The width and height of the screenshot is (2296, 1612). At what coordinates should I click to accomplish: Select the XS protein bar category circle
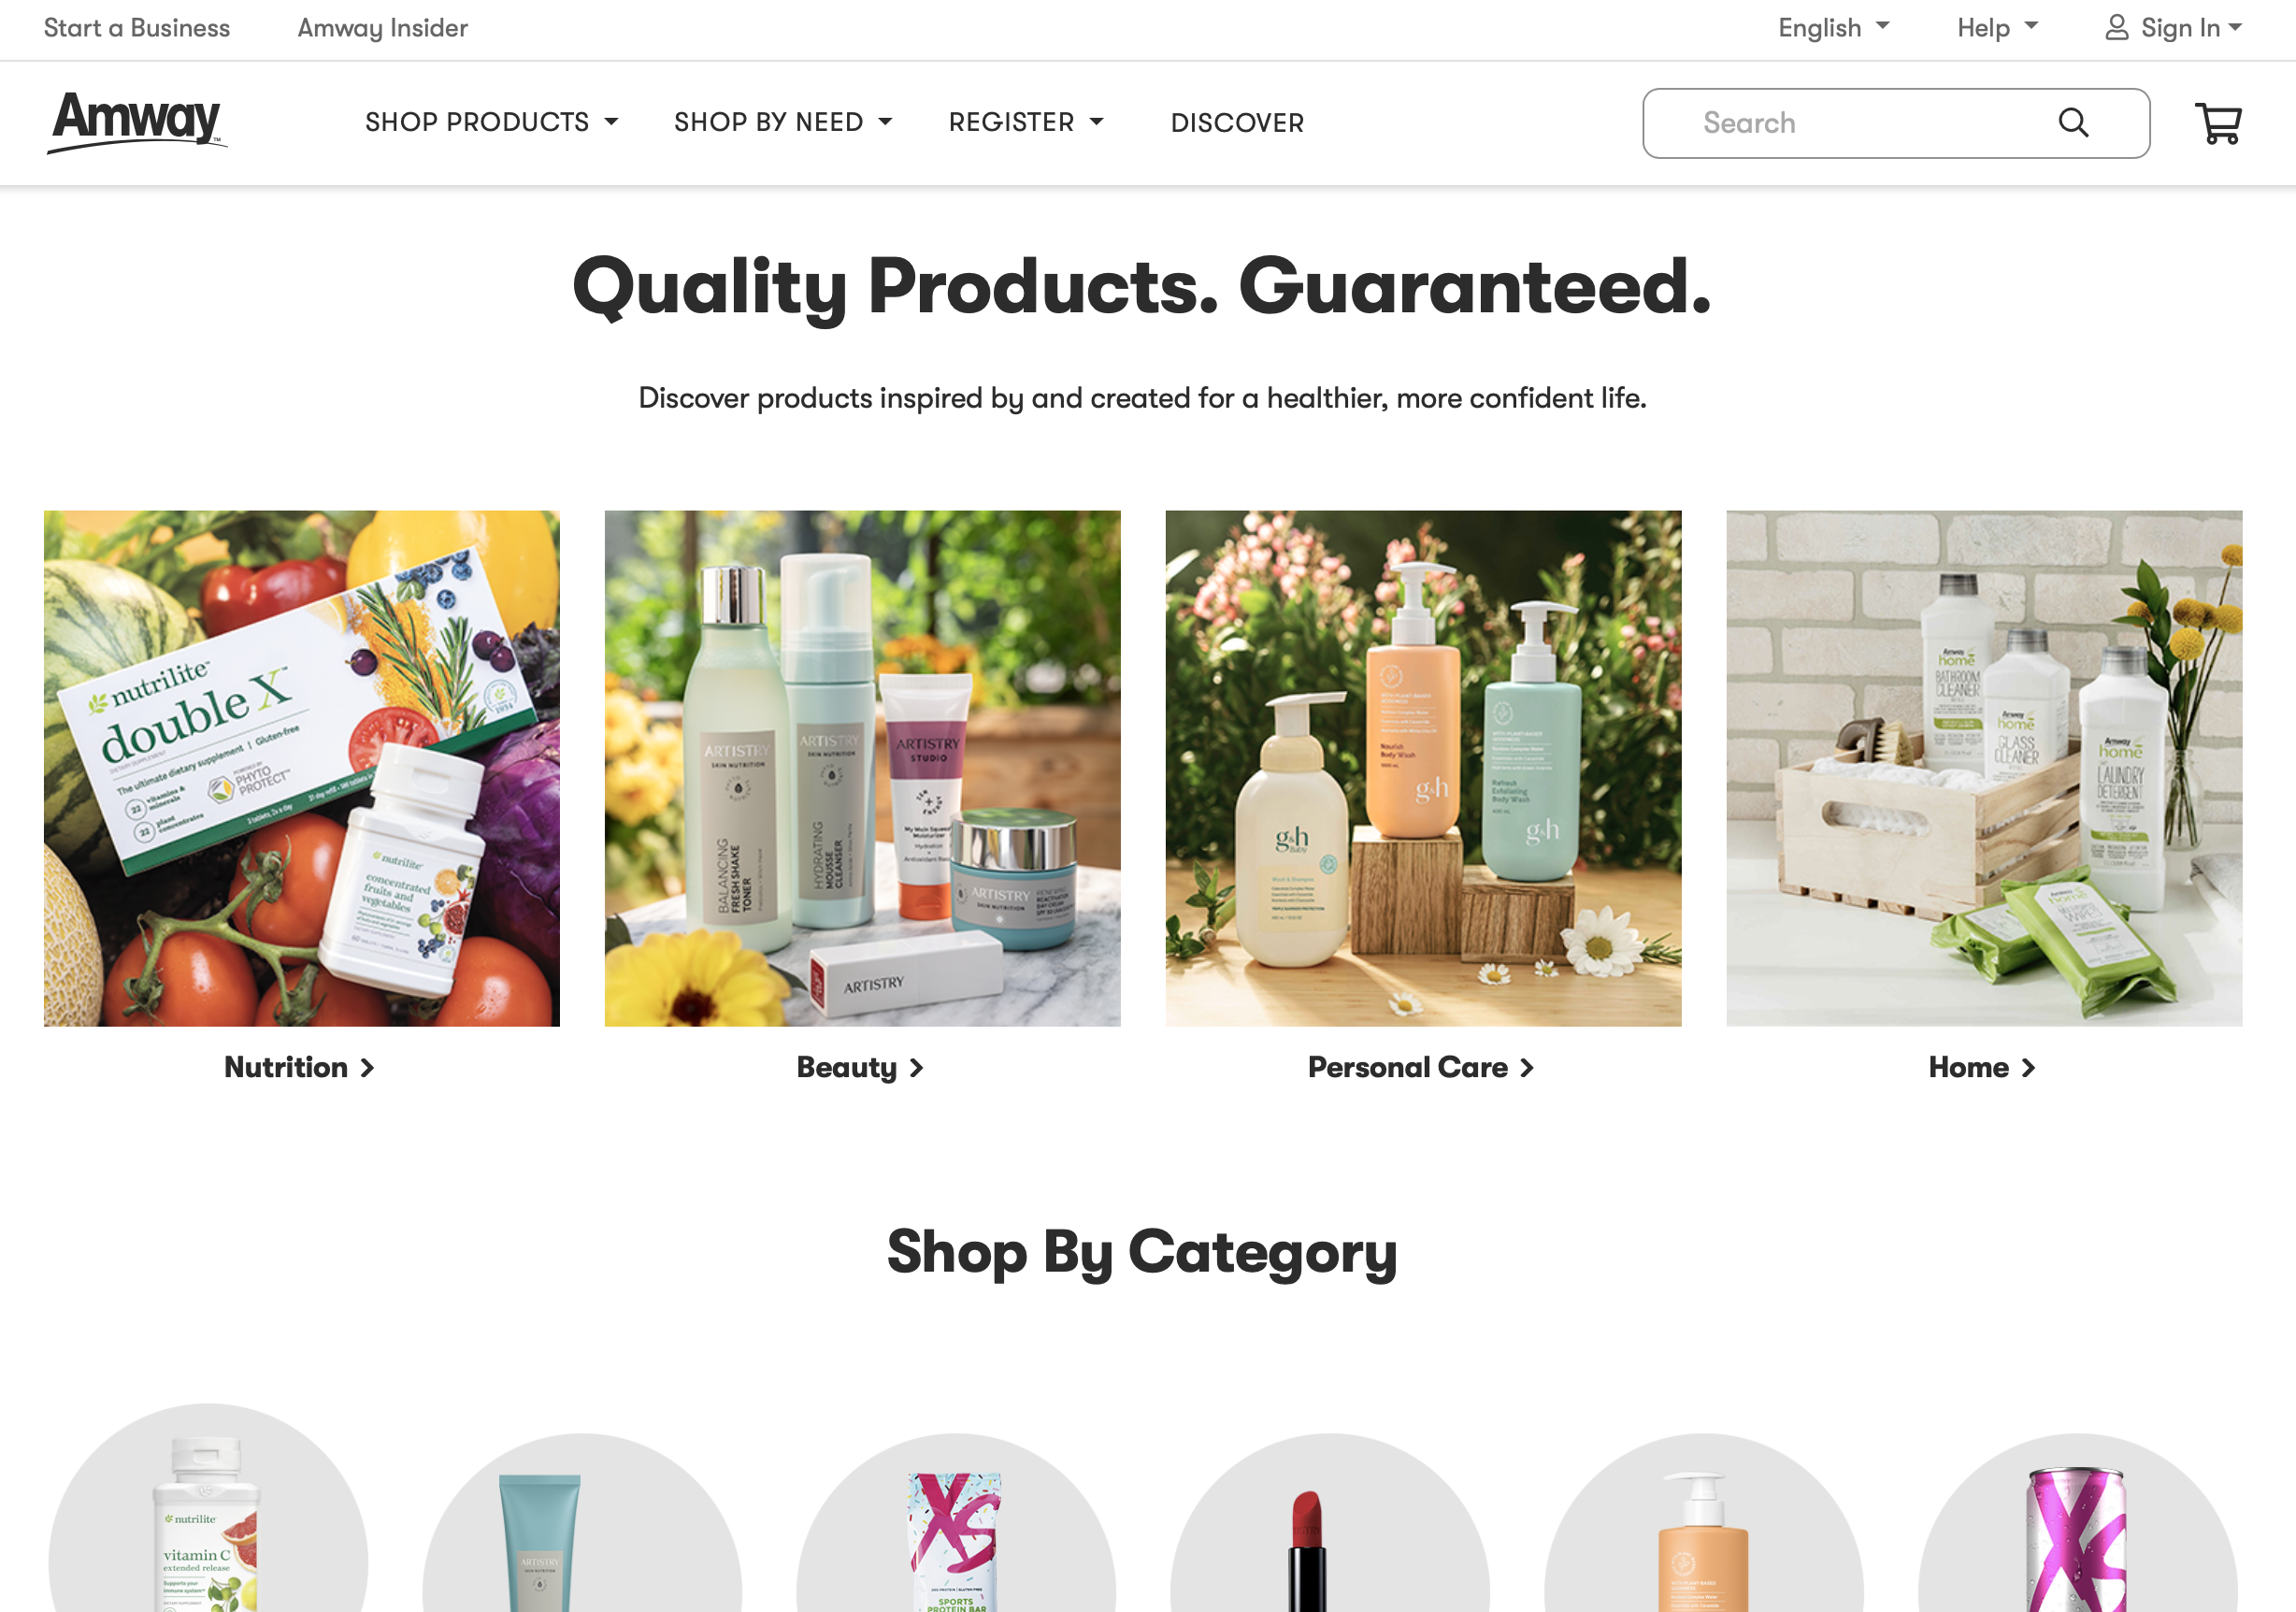956,1523
